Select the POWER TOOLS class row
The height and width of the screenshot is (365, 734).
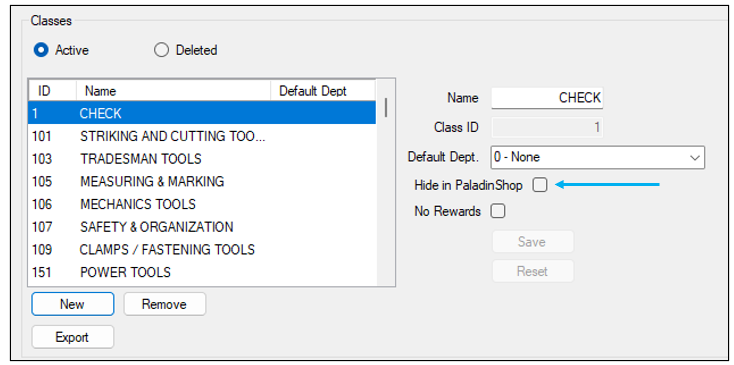[x=202, y=272]
